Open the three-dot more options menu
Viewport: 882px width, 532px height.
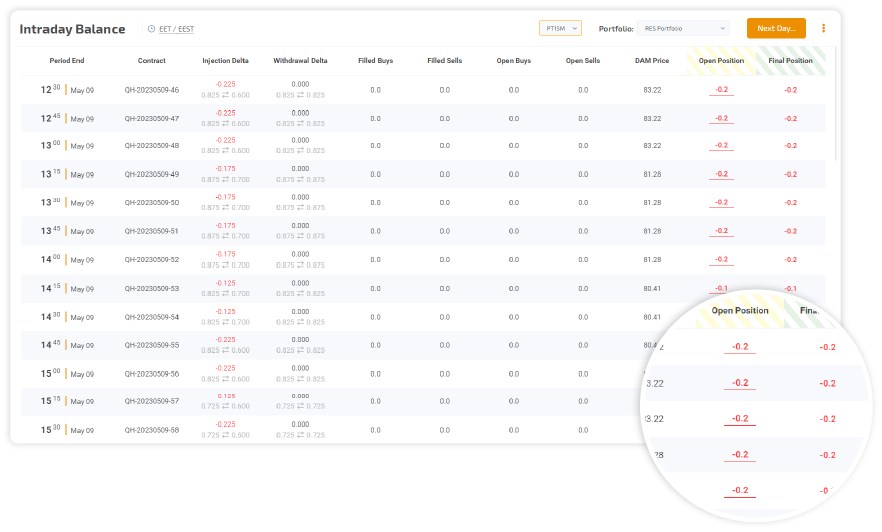click(x=824, y=28)
